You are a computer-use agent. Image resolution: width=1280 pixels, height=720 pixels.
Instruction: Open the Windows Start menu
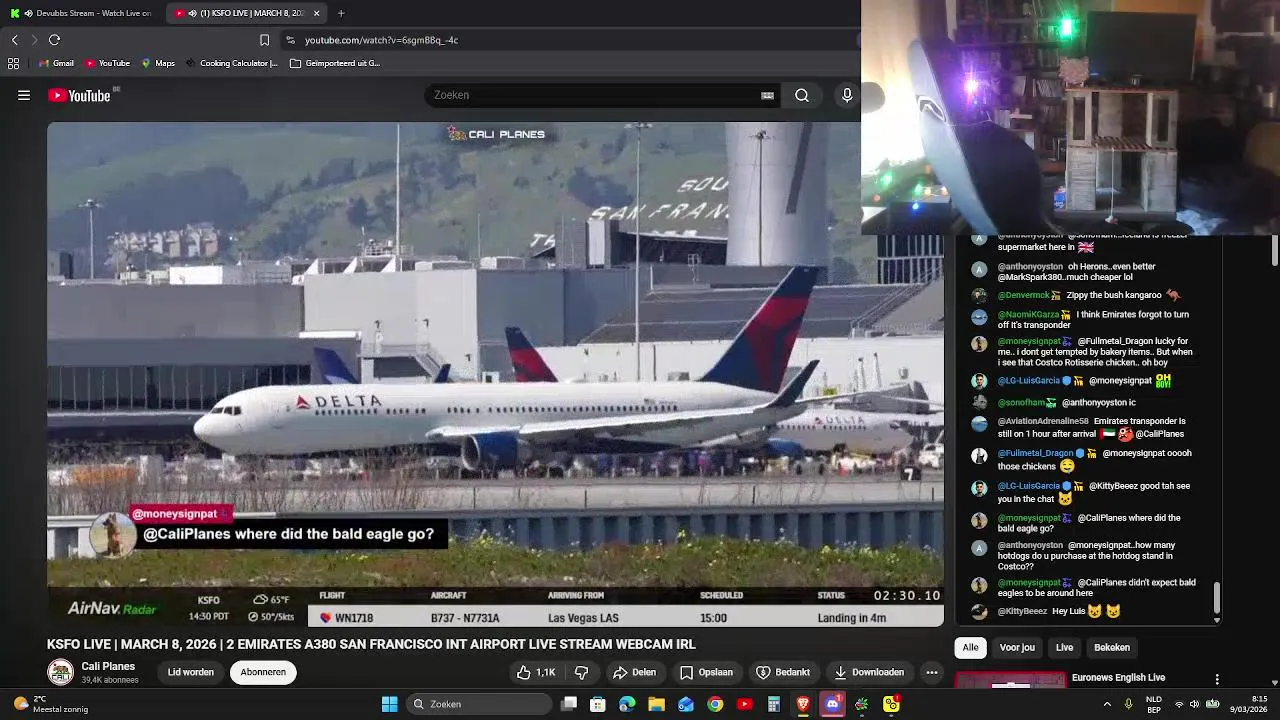[389, 704]
